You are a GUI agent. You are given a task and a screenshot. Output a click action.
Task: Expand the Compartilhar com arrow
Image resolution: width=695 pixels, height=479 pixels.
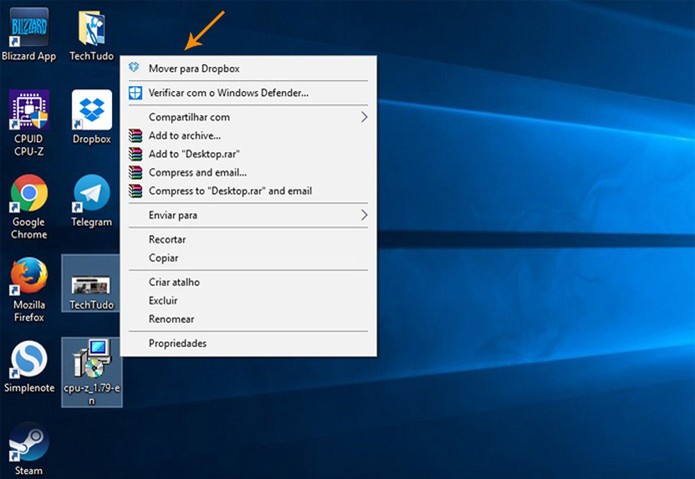[x=364, y=117]
